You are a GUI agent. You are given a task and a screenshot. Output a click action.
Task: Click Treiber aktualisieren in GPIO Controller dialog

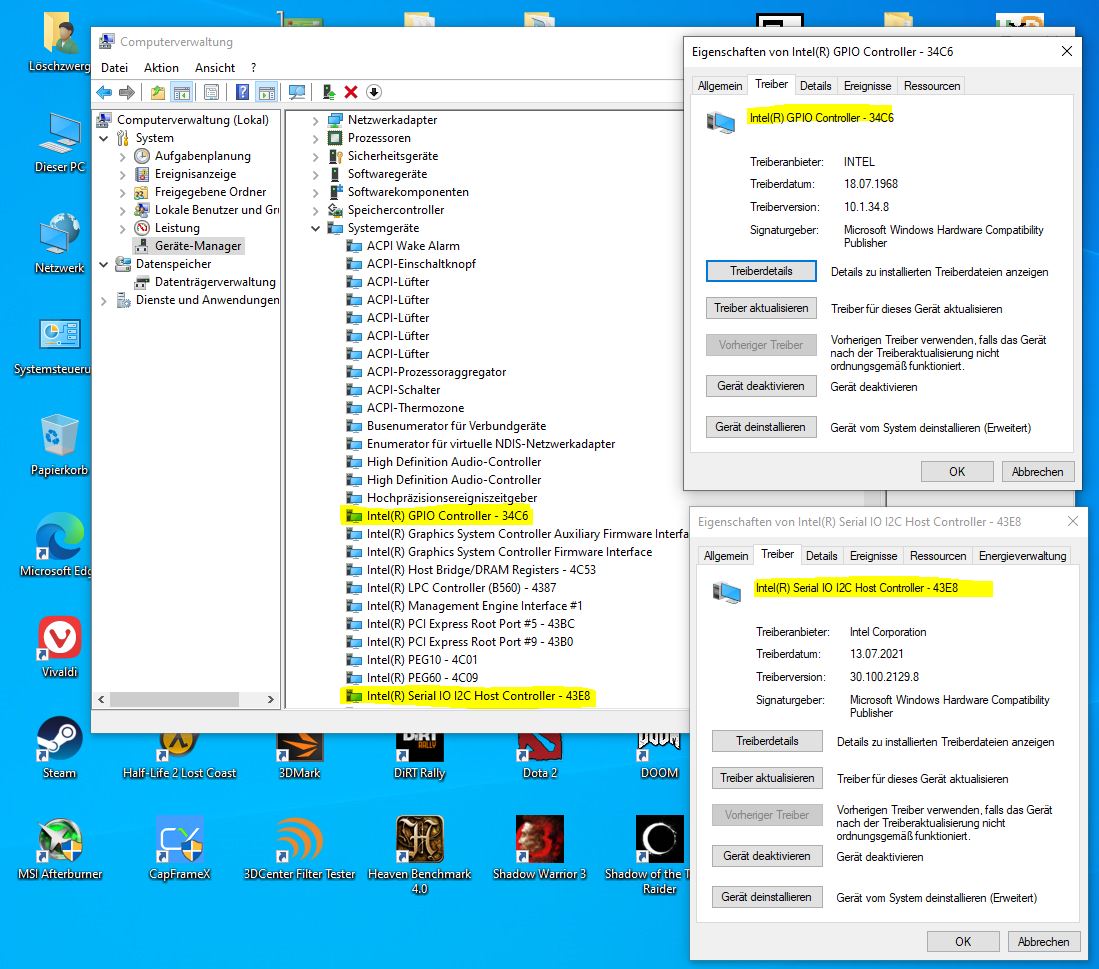click(761, 308)
